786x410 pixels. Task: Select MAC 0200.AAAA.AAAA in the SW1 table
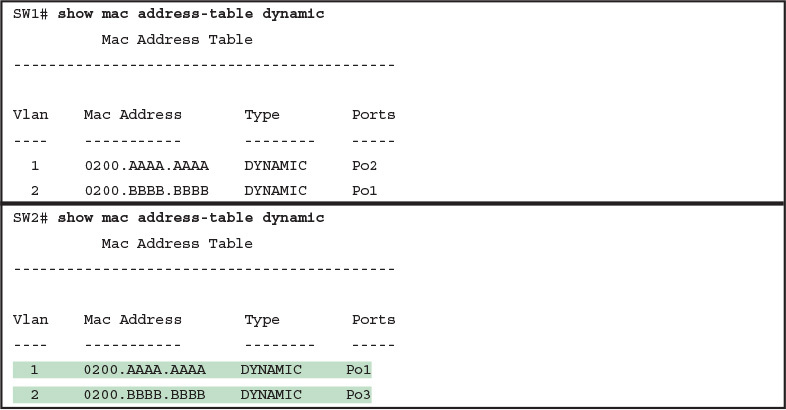(x=133, y=165)
